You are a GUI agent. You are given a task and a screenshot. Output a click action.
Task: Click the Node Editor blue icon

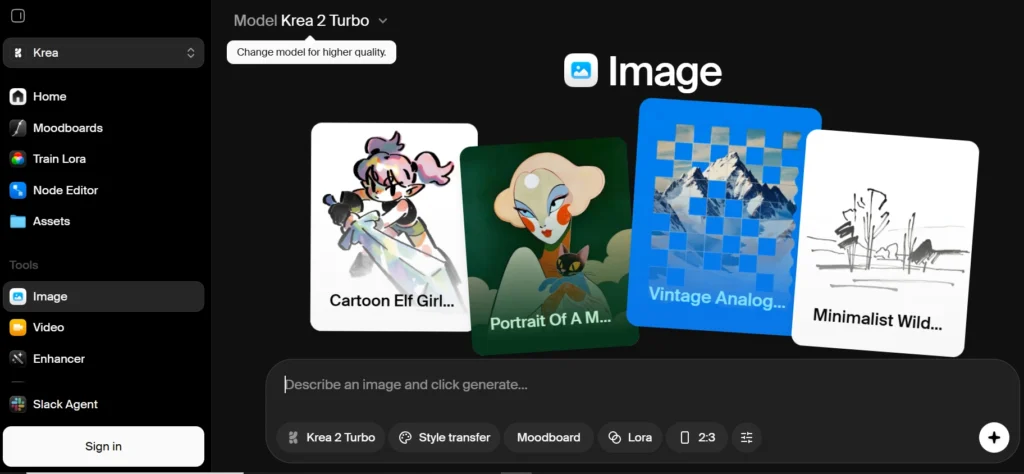click(18, 190)
